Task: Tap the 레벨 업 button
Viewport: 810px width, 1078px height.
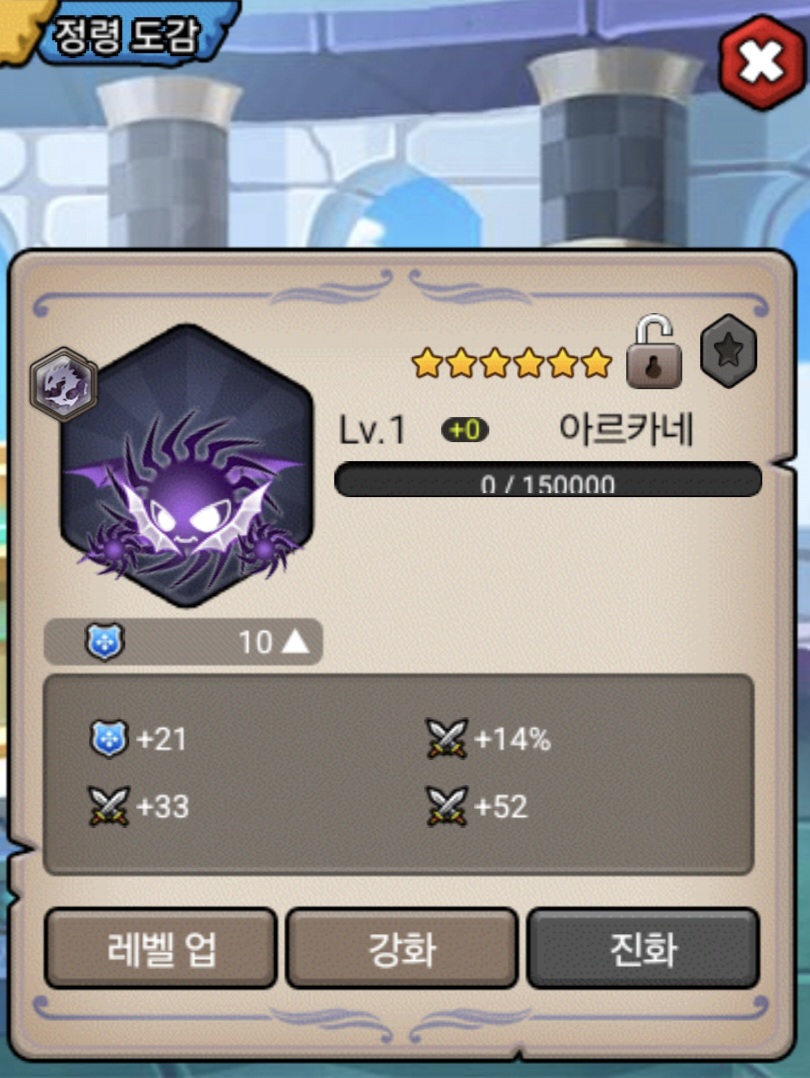Action: 161,949
